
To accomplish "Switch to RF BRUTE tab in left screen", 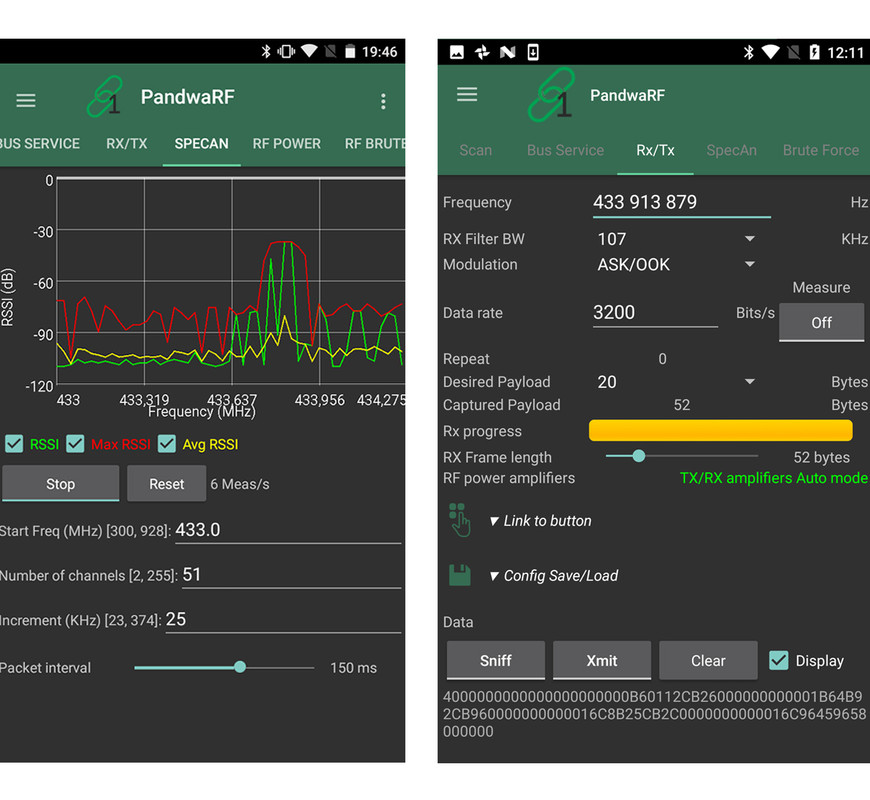I will click(375, 144).
